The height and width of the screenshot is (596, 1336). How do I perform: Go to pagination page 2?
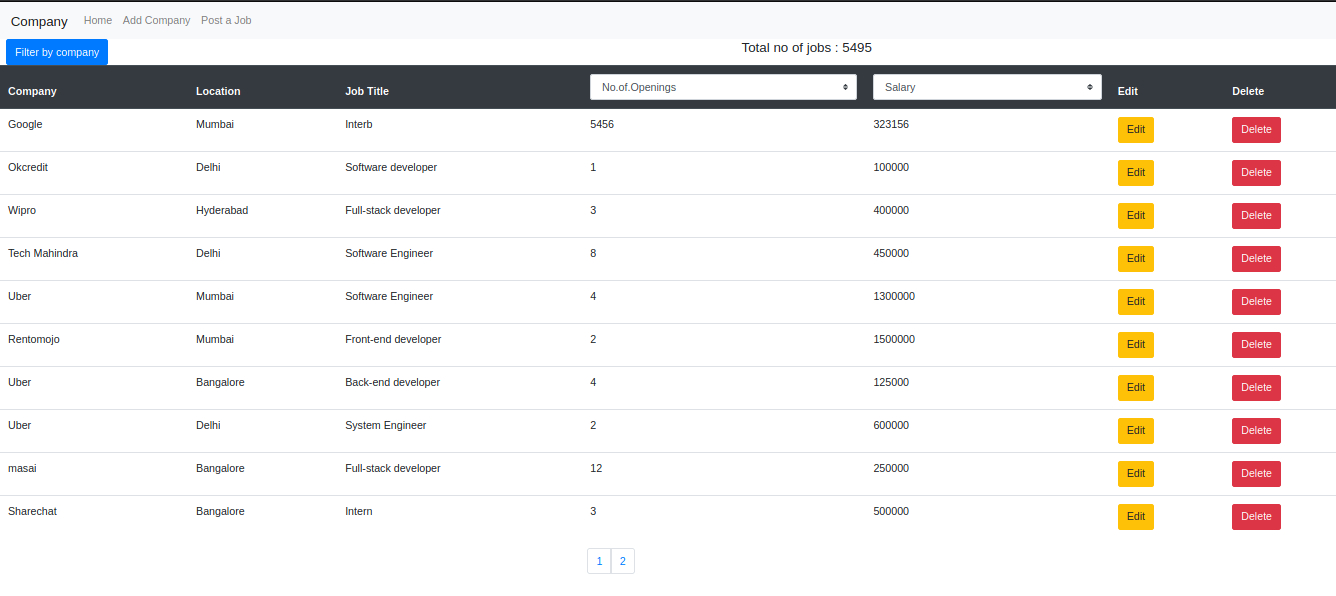pos(623,561)
